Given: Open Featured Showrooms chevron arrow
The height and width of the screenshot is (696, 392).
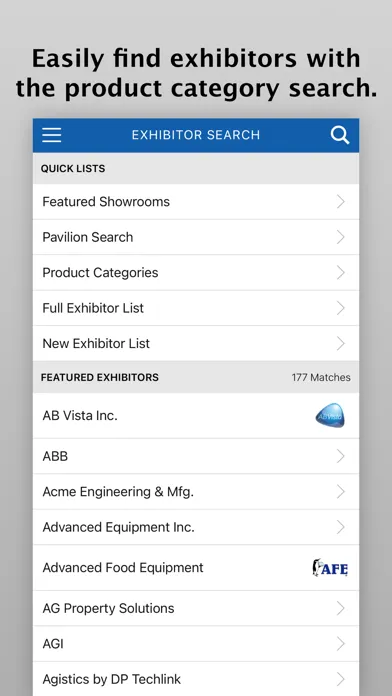Looking at the screenshot, I should click(x=341, y=202).
